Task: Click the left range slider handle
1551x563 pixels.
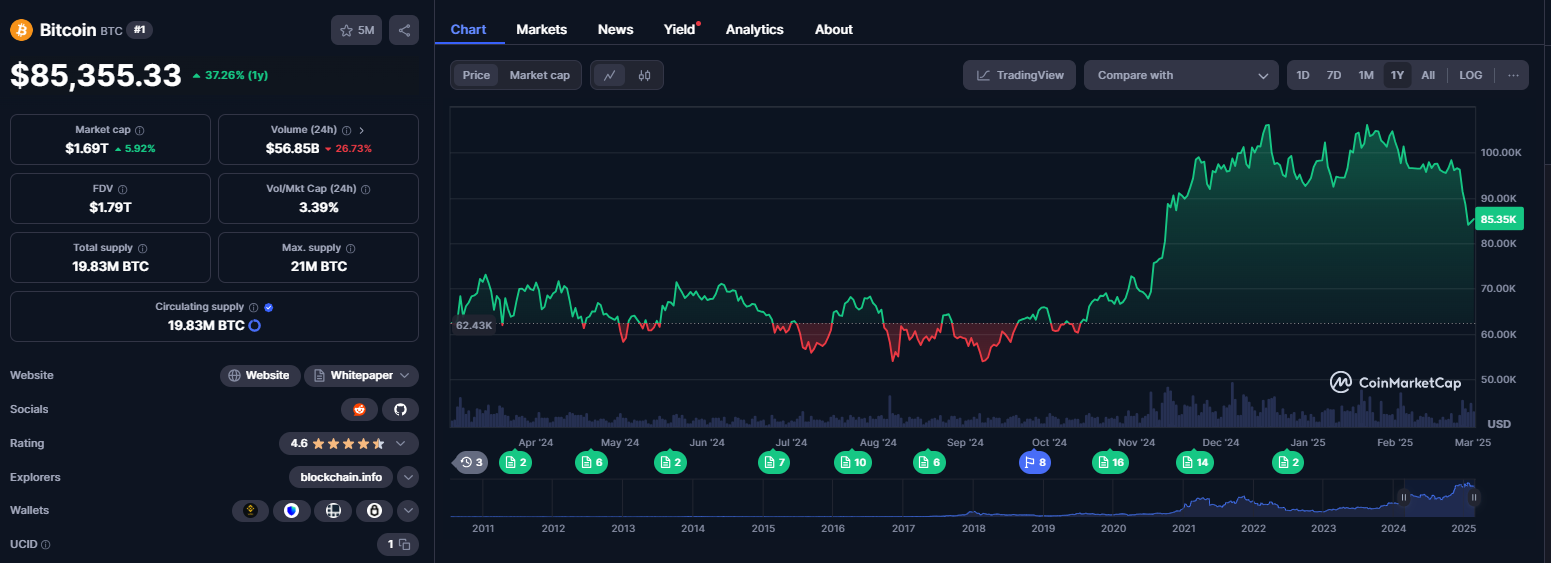Action: pyautogui.click(x=1404, y=497)
